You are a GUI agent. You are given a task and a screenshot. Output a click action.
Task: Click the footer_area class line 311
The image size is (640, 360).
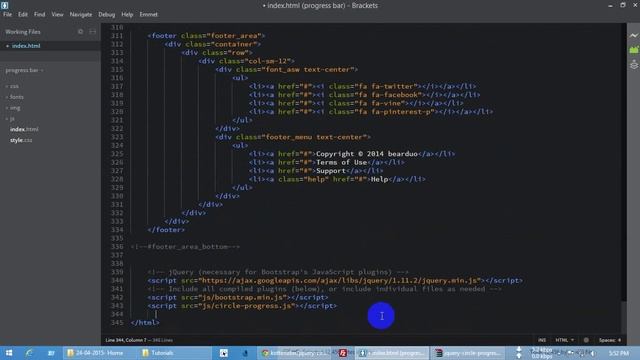point(206,36)
